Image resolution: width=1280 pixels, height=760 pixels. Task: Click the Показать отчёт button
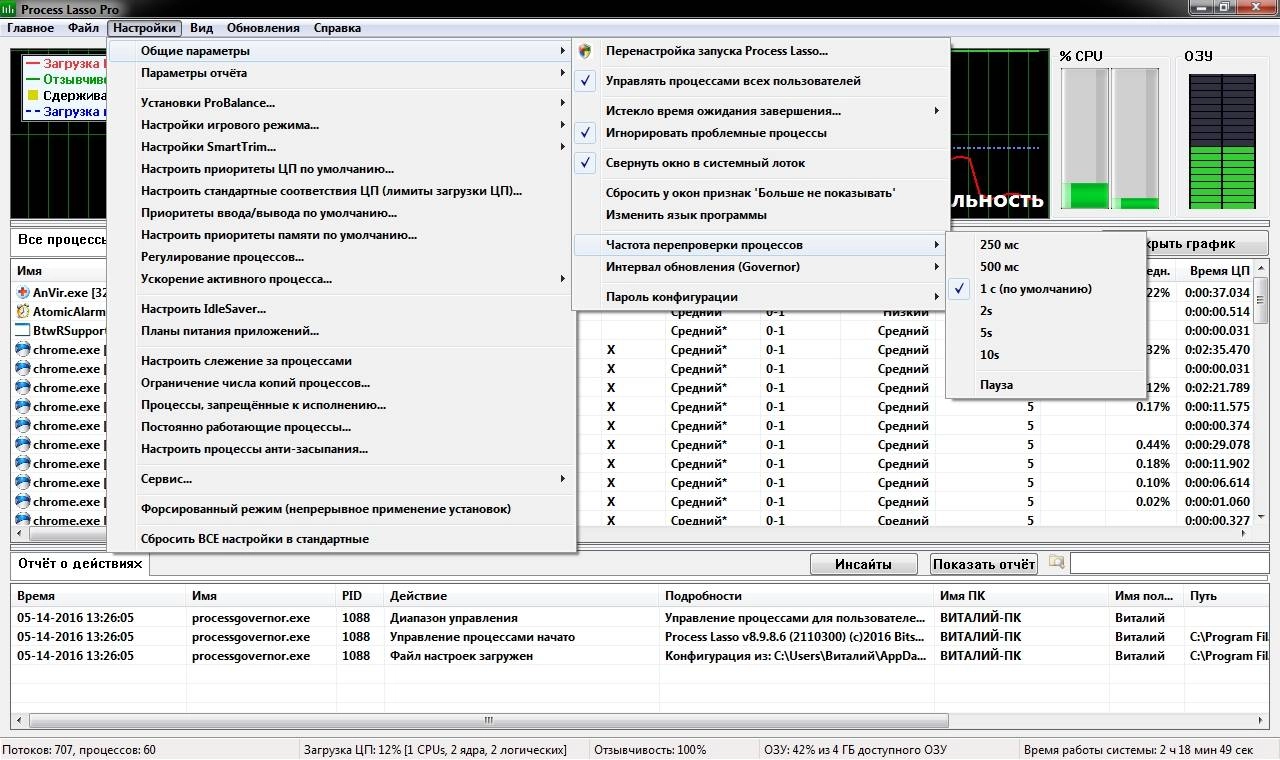click(x=984, y=564)
